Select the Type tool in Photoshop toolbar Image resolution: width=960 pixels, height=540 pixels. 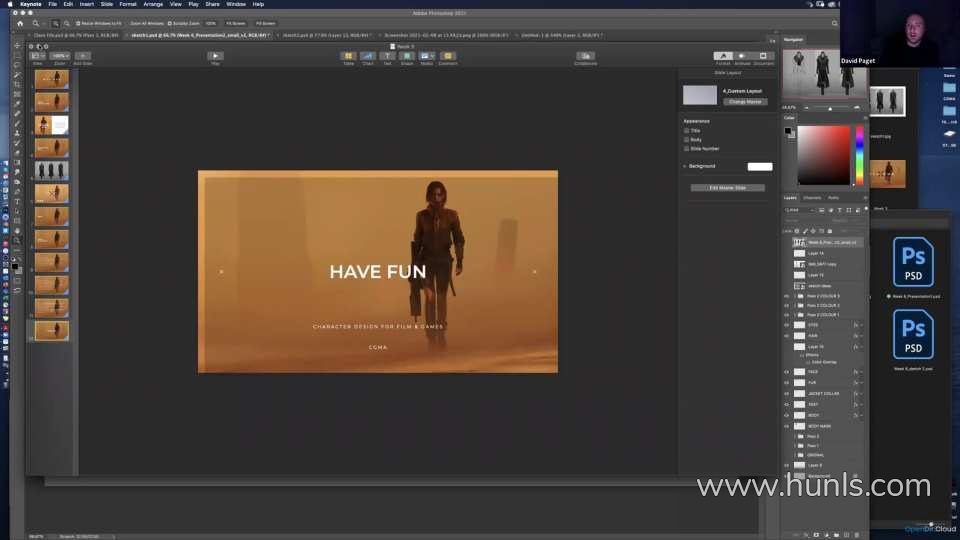click(17, 201)
